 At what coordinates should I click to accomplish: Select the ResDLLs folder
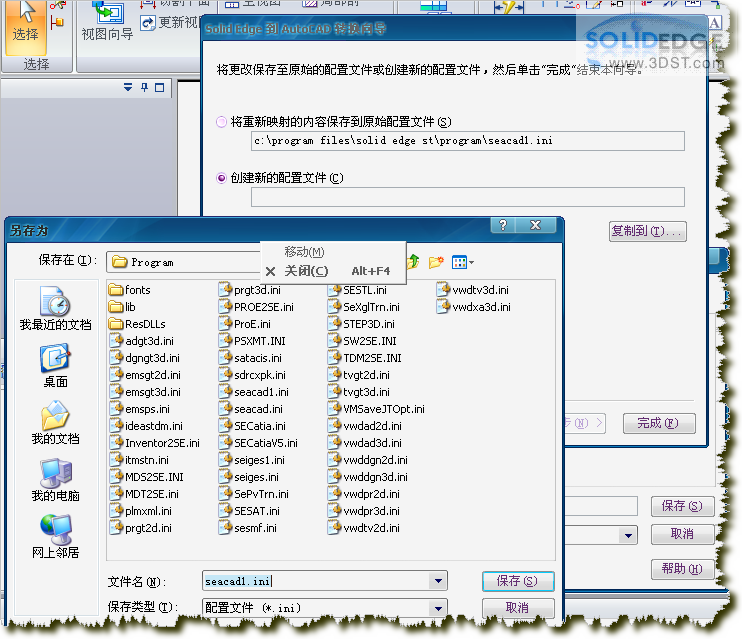click(x=137, y=324)
